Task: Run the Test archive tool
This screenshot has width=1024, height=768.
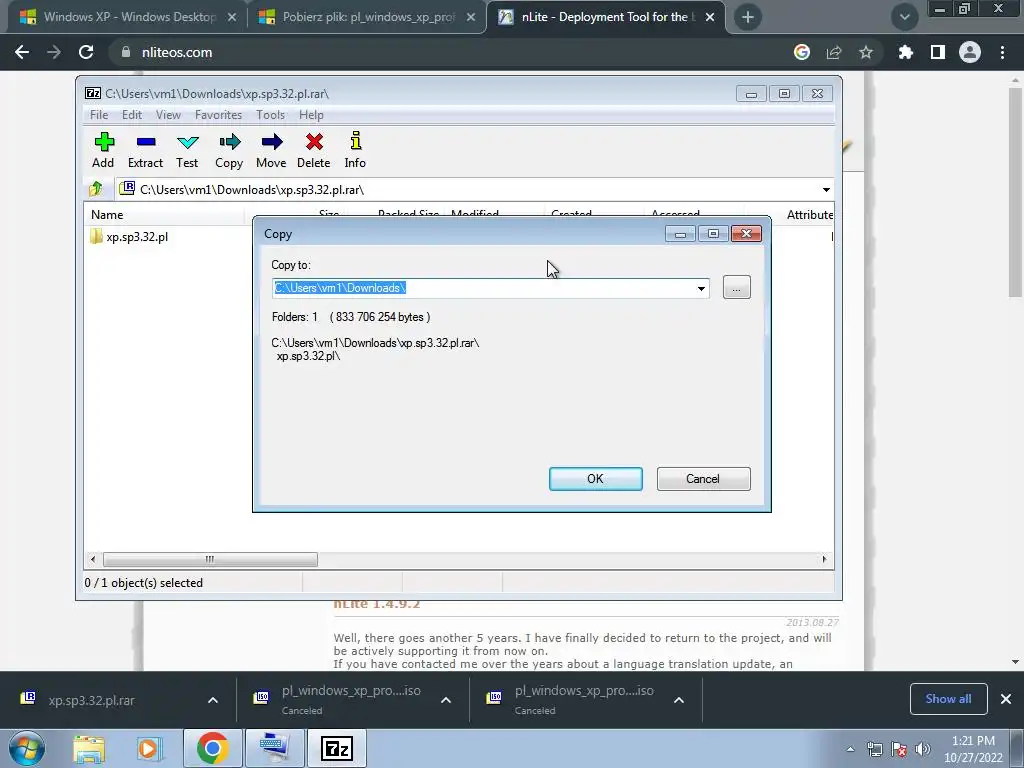Action: (187, 150)
